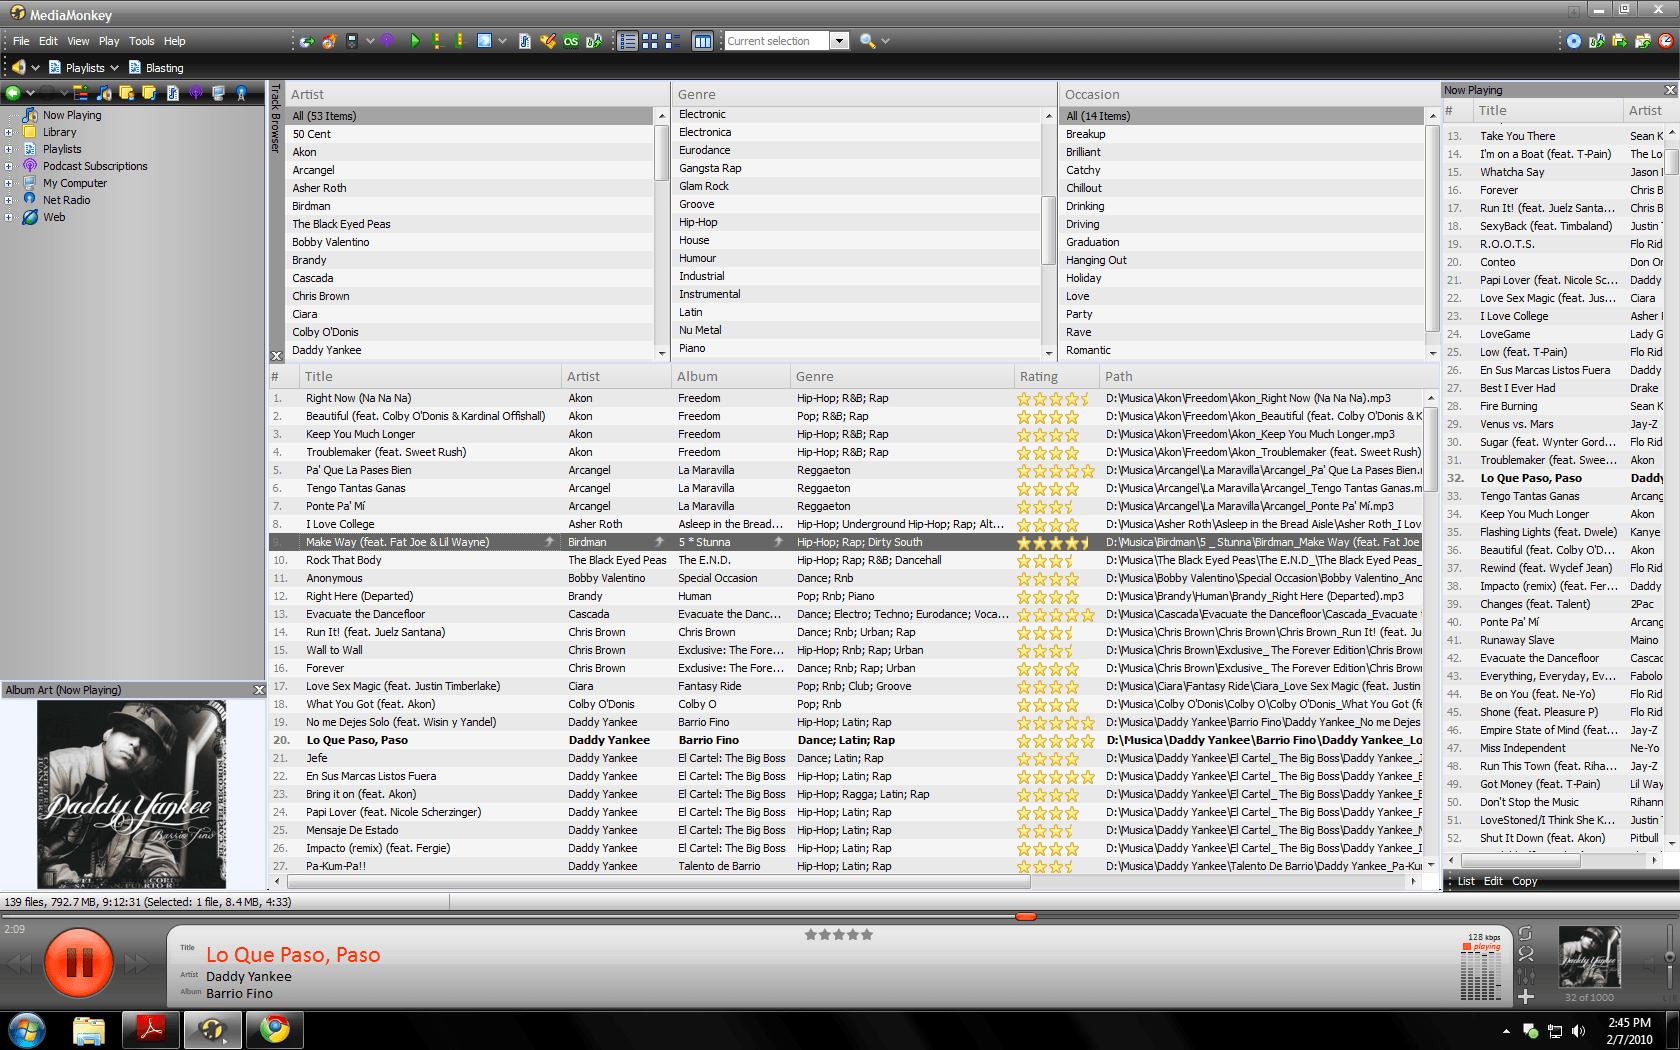
Task: Open the File menu
Action: [21, 41]
